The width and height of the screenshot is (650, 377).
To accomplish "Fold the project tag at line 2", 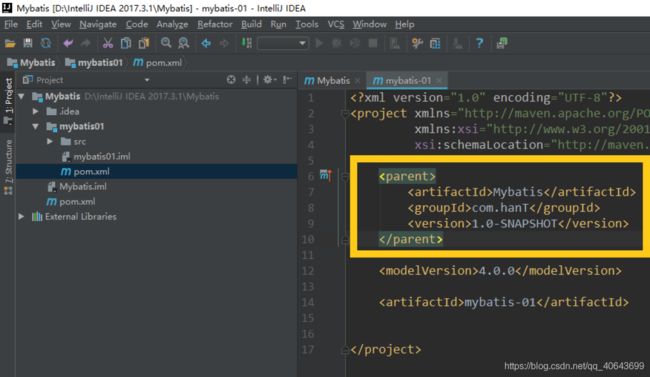I will coord(344,113).
